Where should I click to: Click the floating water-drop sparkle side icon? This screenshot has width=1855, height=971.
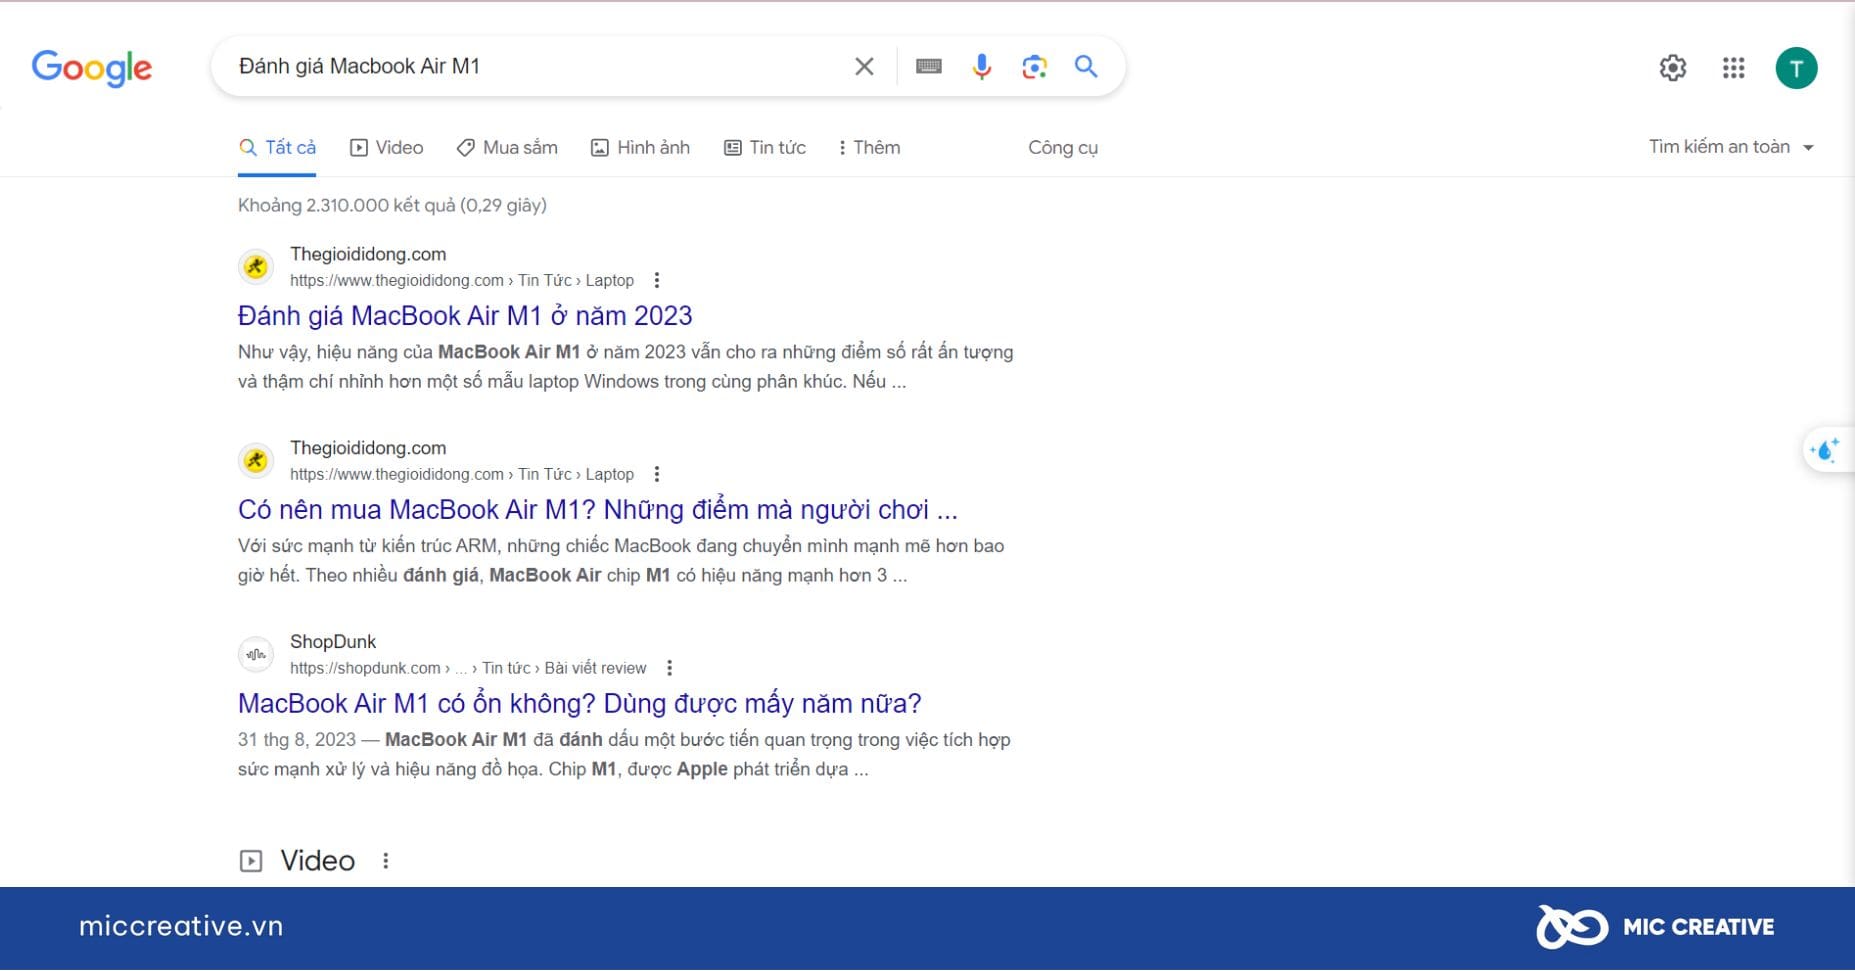[1826, 450]
